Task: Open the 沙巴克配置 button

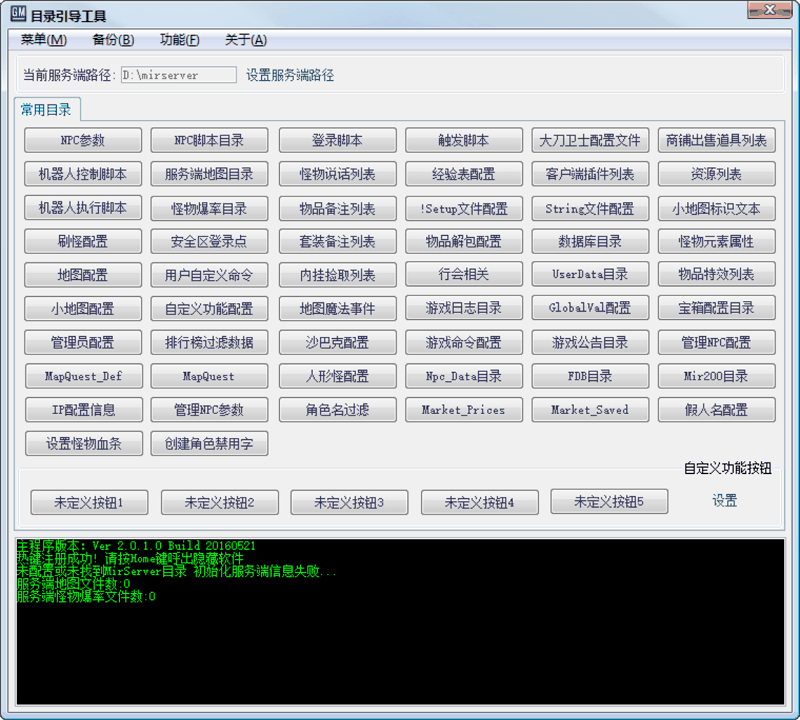Action: (337, 342)
